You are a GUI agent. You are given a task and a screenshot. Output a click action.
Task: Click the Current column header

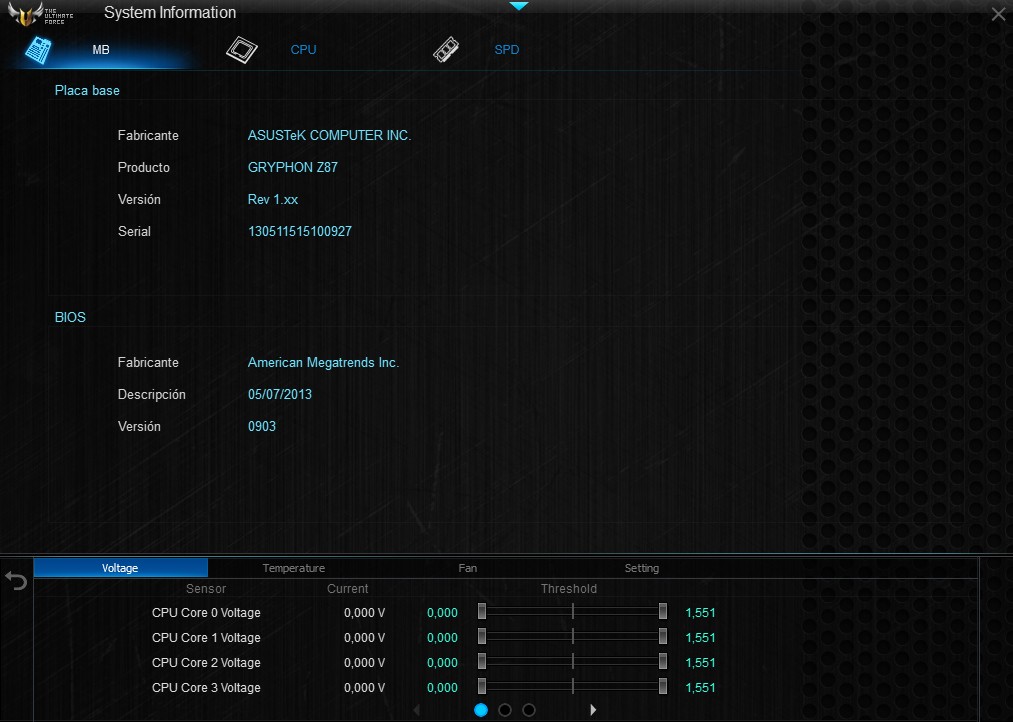coord(348,588)
